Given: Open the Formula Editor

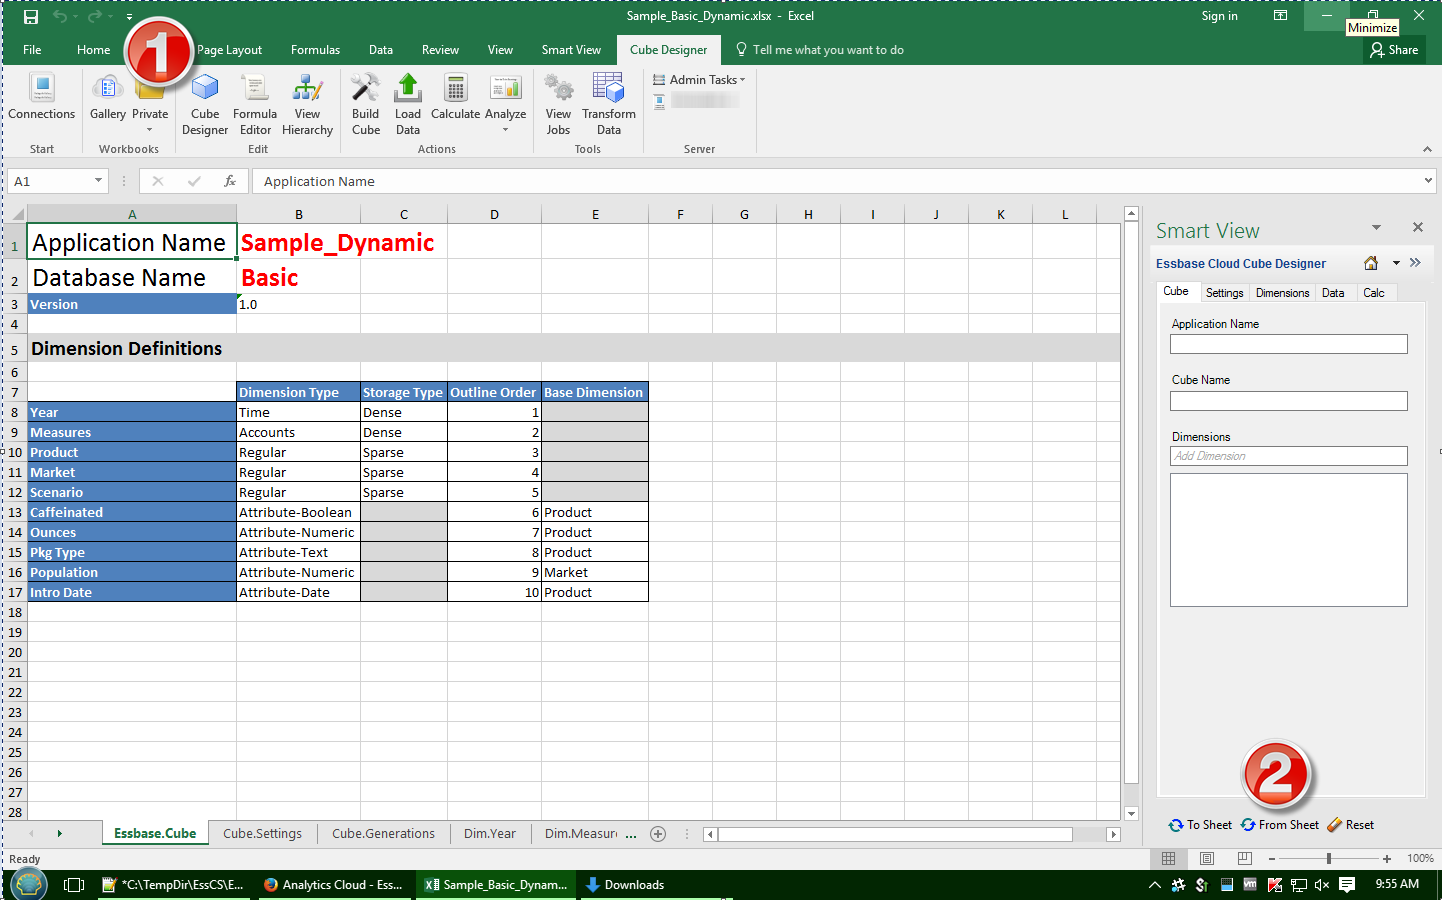Looking at the screenshot, I should (255, 105).
